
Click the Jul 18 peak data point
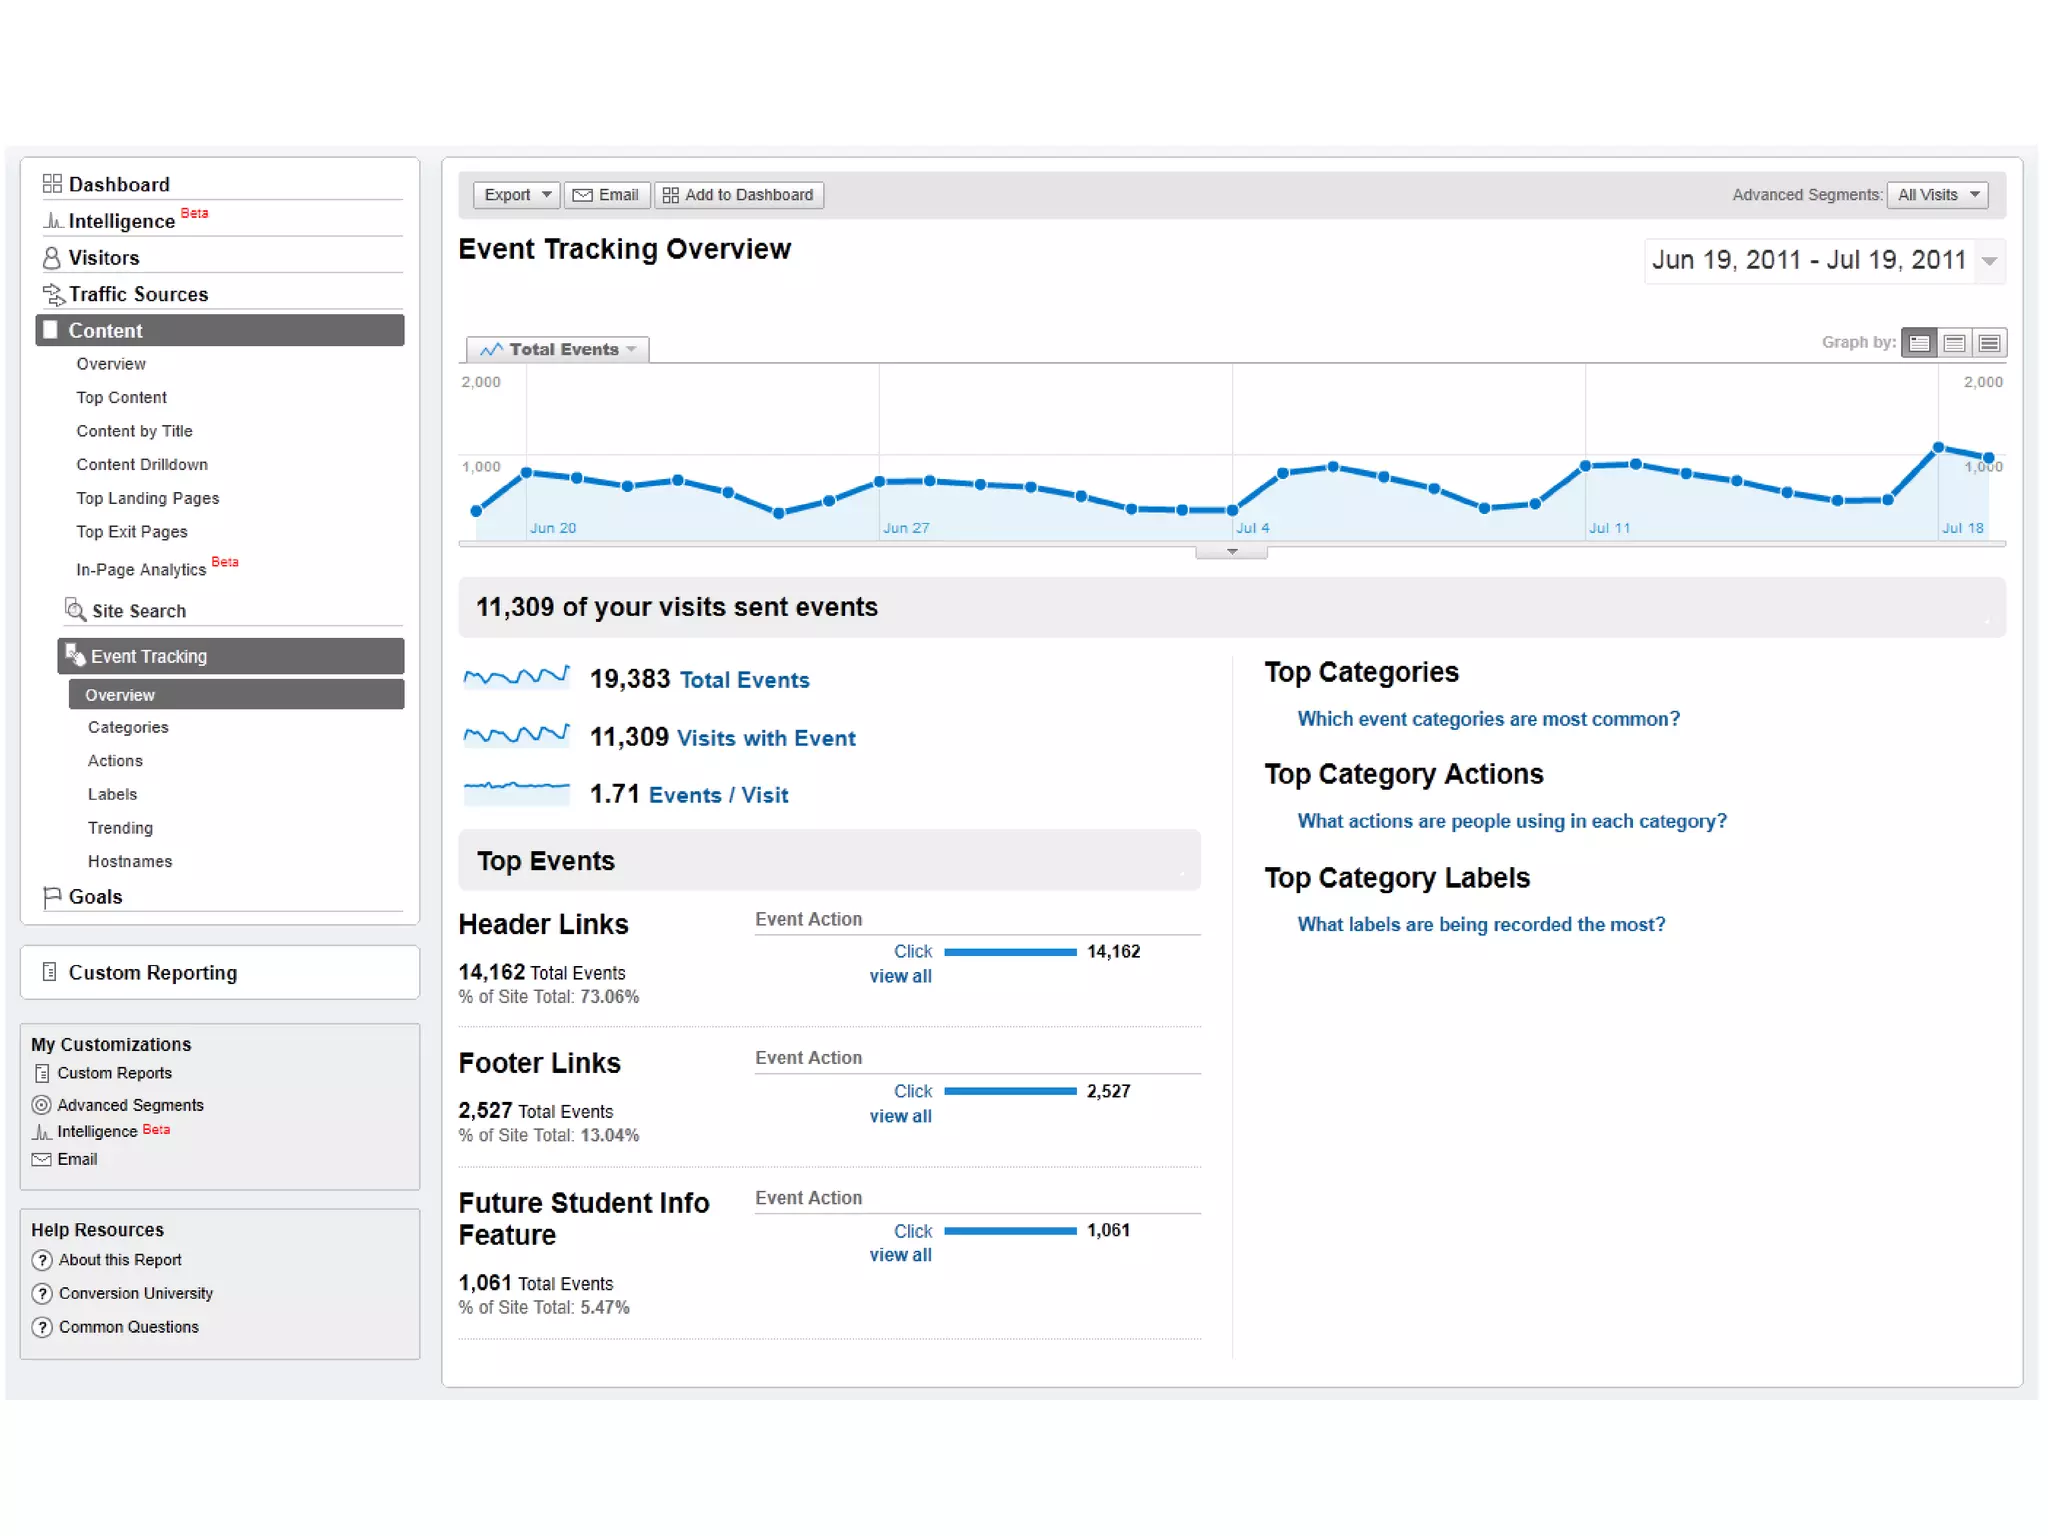1938,447
